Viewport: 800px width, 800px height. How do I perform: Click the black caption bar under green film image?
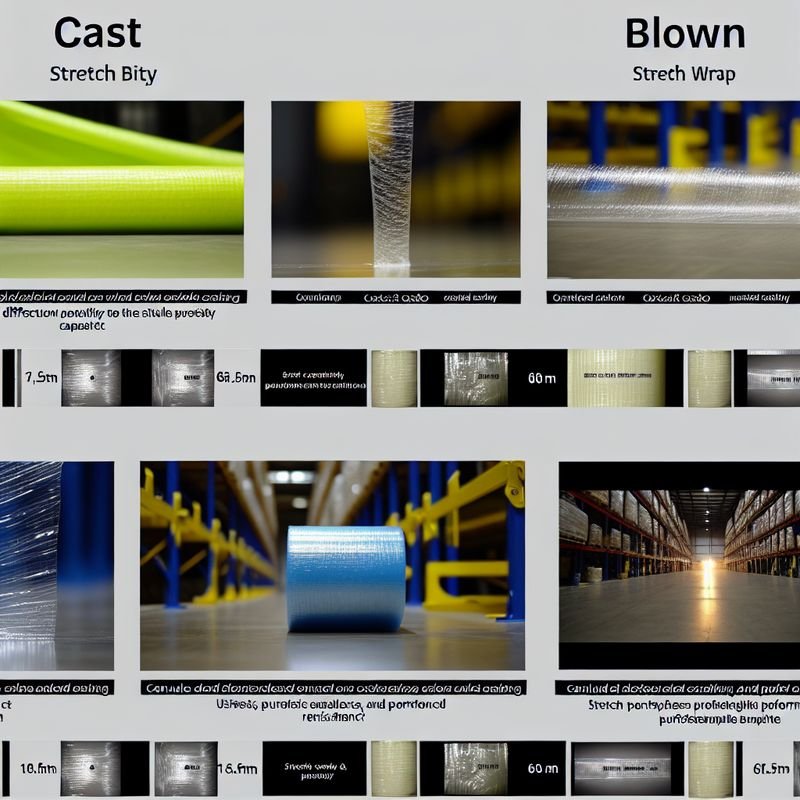(x=121, y=297)
